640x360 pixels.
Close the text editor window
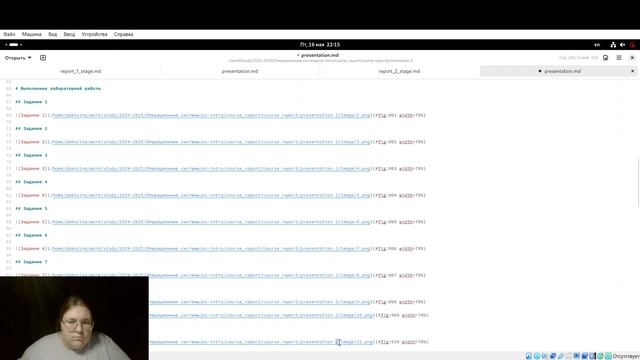pos(632,58)
